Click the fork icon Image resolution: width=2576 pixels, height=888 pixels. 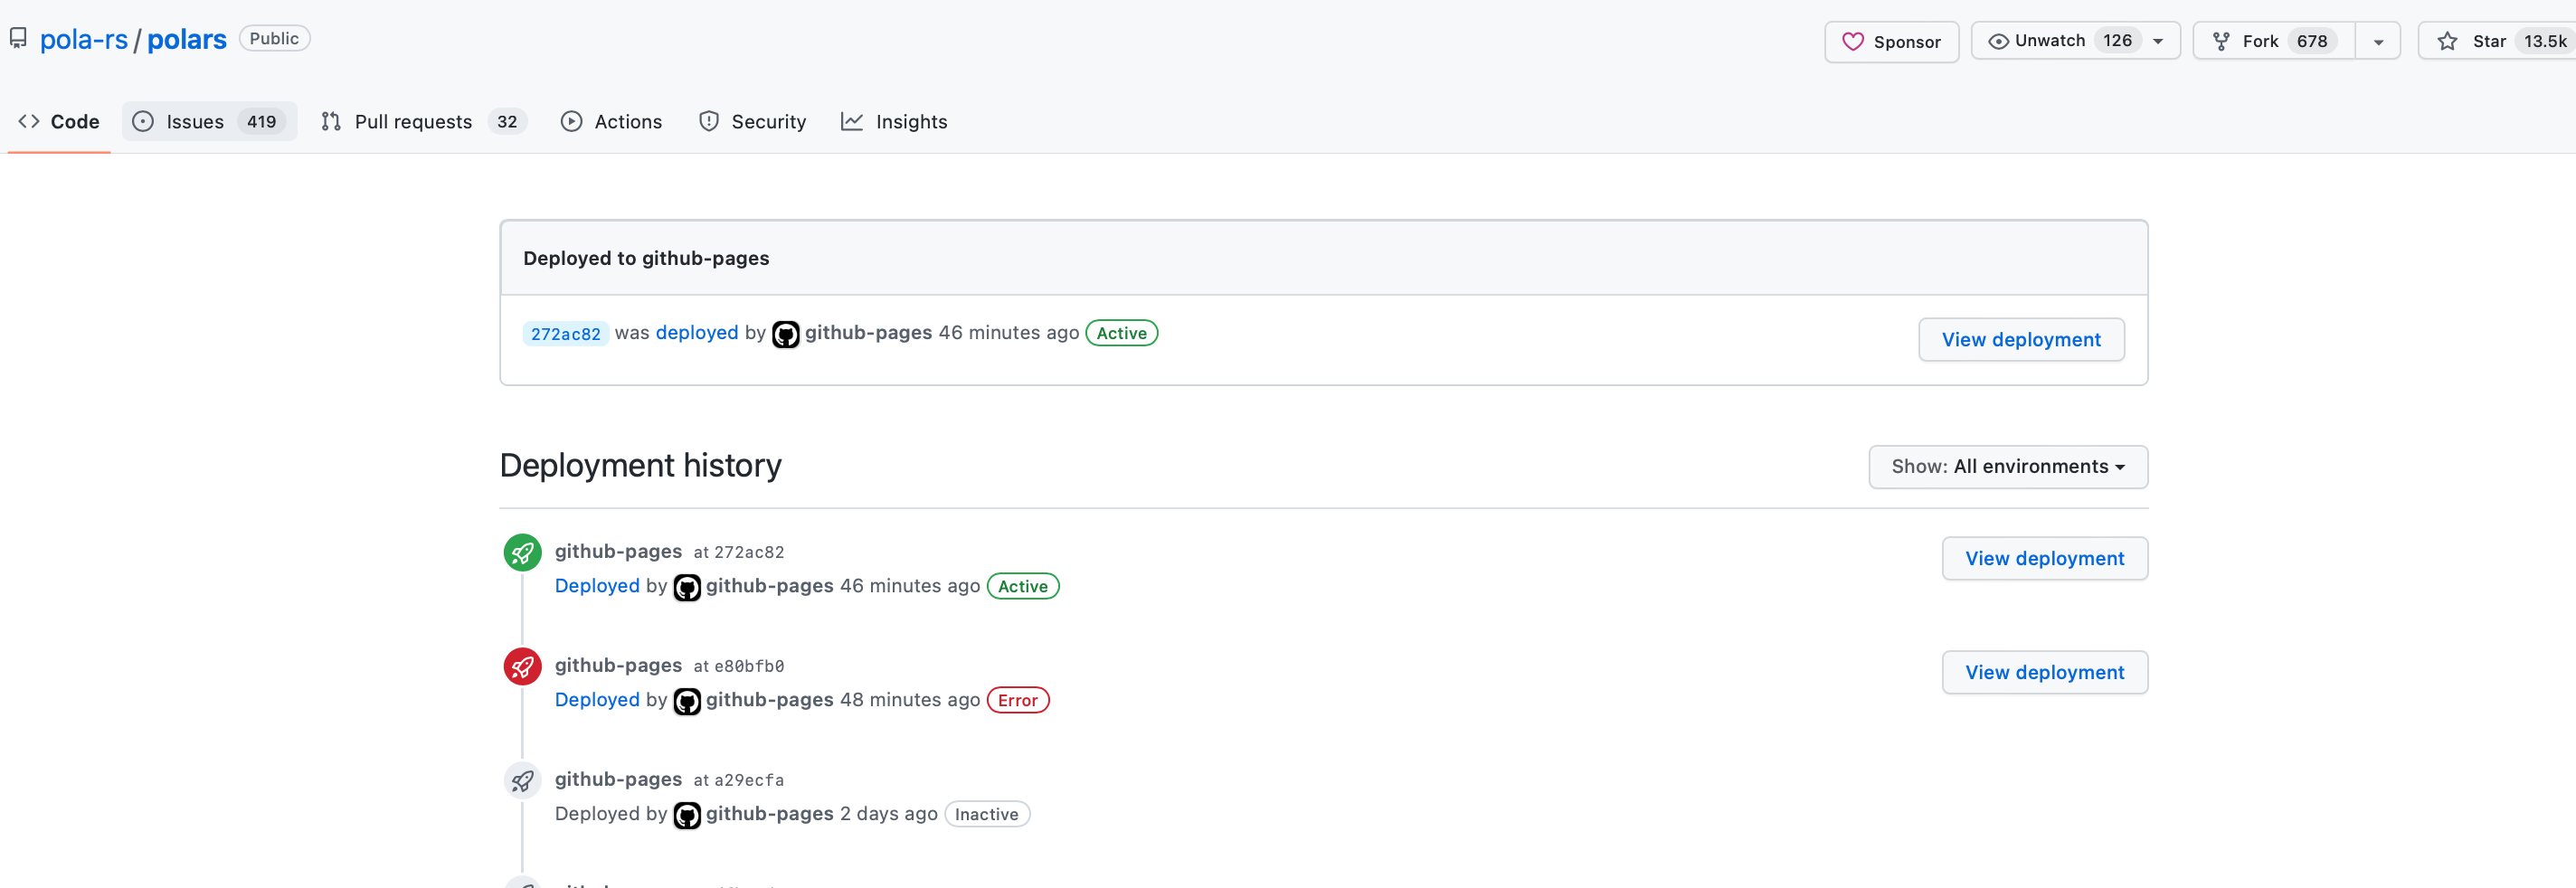(2221, 41)
